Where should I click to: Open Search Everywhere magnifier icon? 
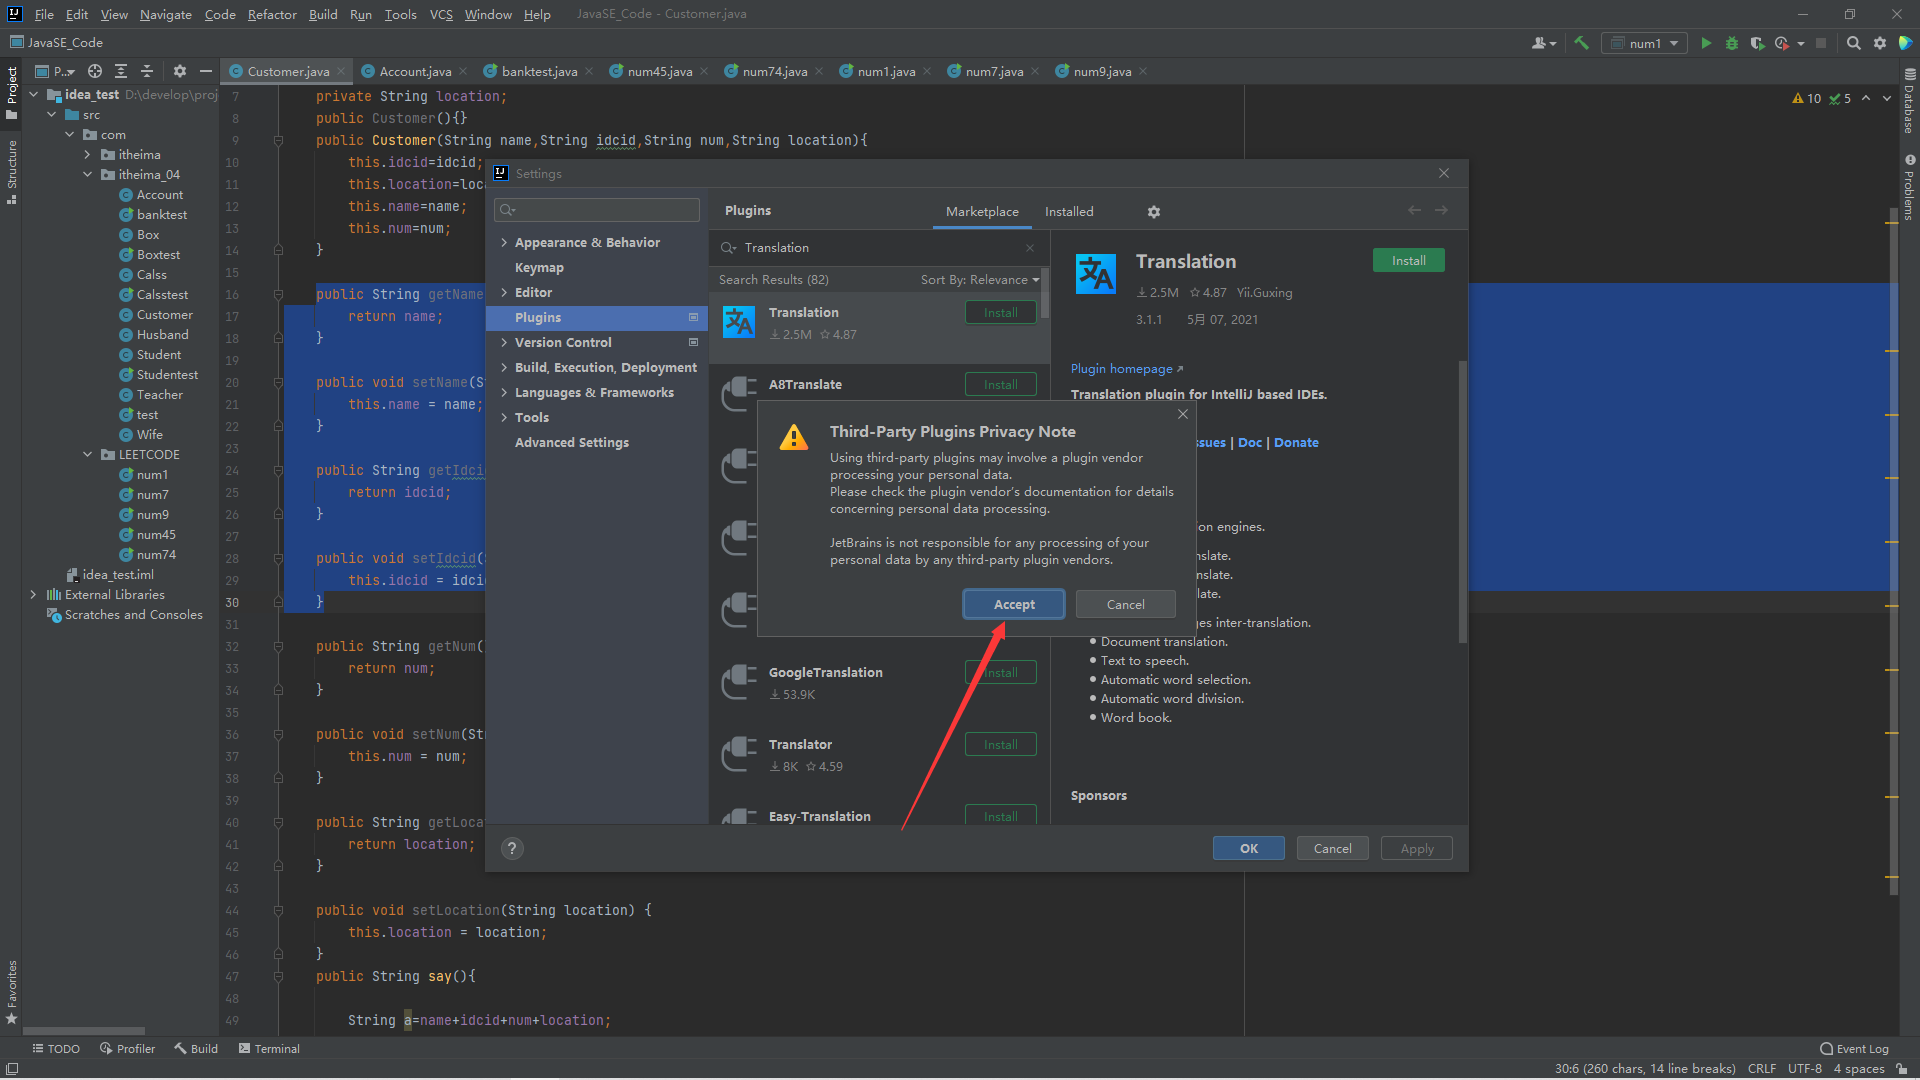pos(1853,43)
